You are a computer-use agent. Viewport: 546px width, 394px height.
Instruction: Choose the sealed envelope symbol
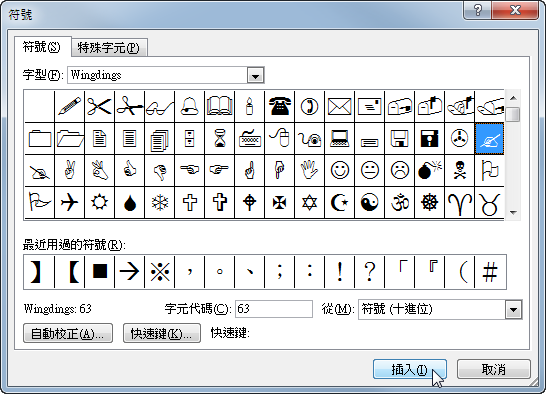coord(339,106)
